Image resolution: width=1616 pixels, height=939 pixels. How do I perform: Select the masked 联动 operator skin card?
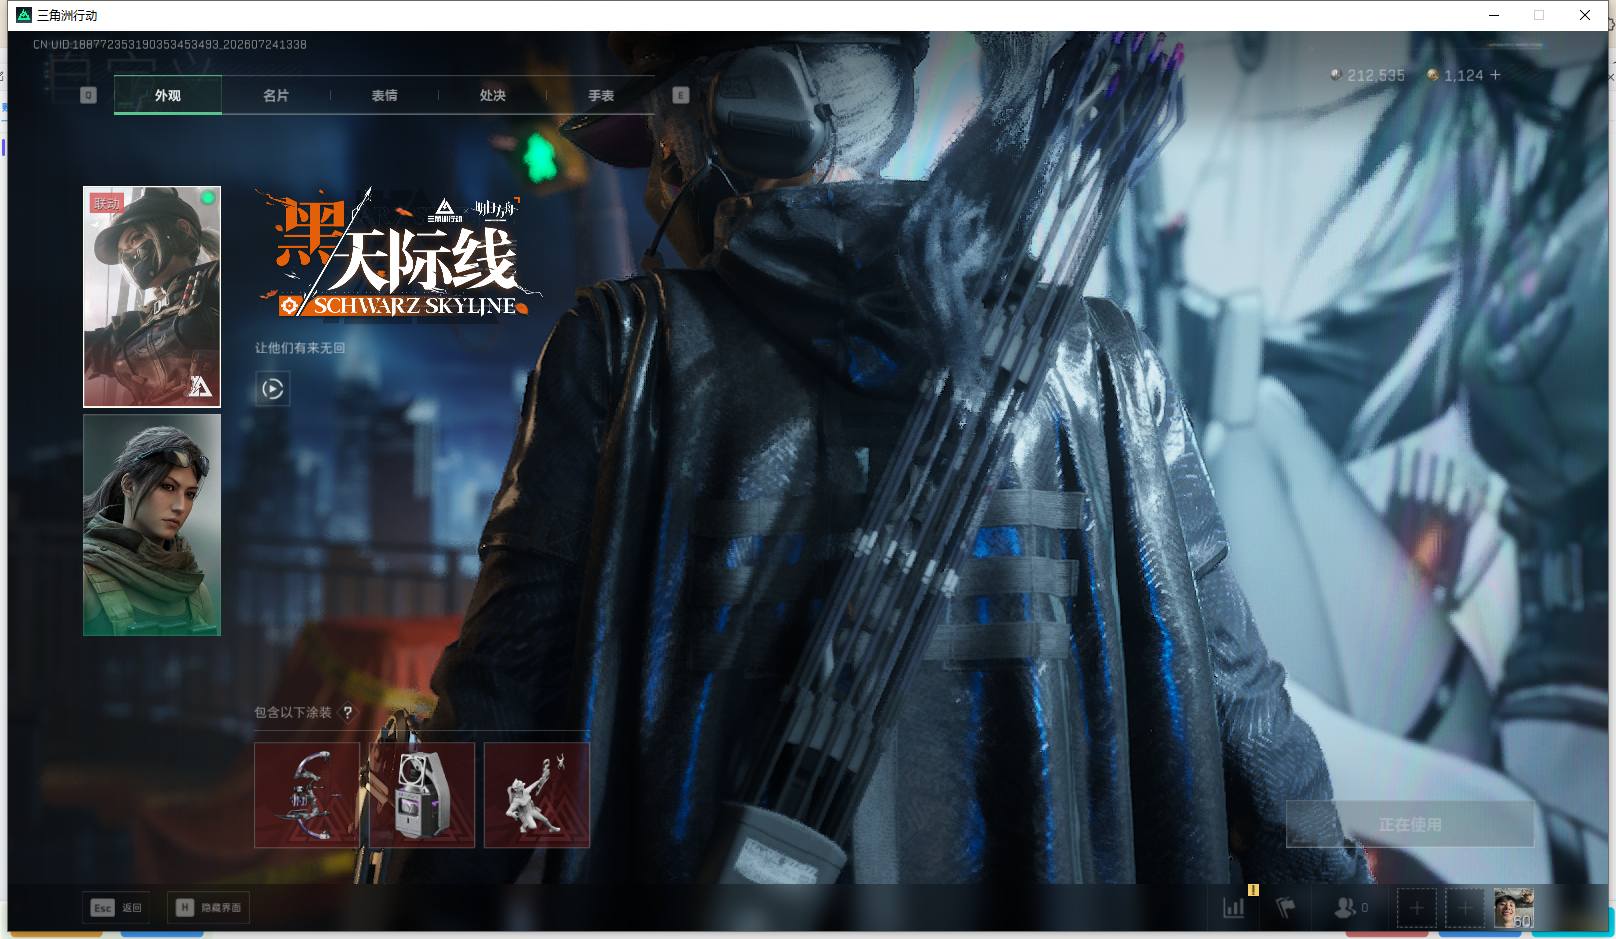(152, 297)
